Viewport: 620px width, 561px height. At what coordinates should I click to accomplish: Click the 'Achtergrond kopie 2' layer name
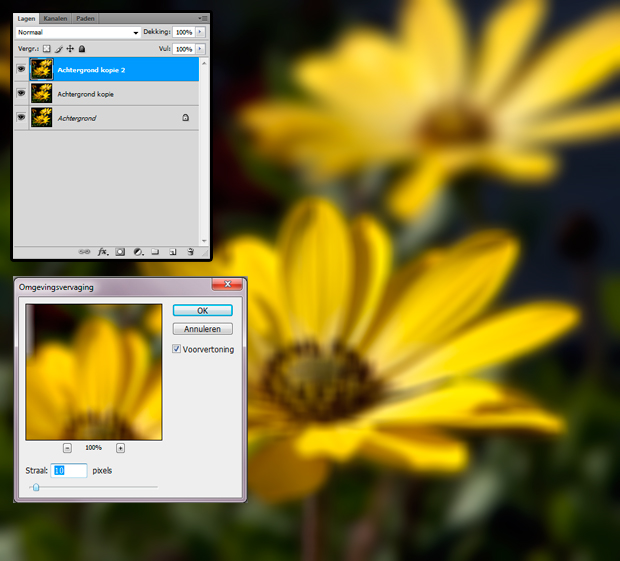pos(91,70)
